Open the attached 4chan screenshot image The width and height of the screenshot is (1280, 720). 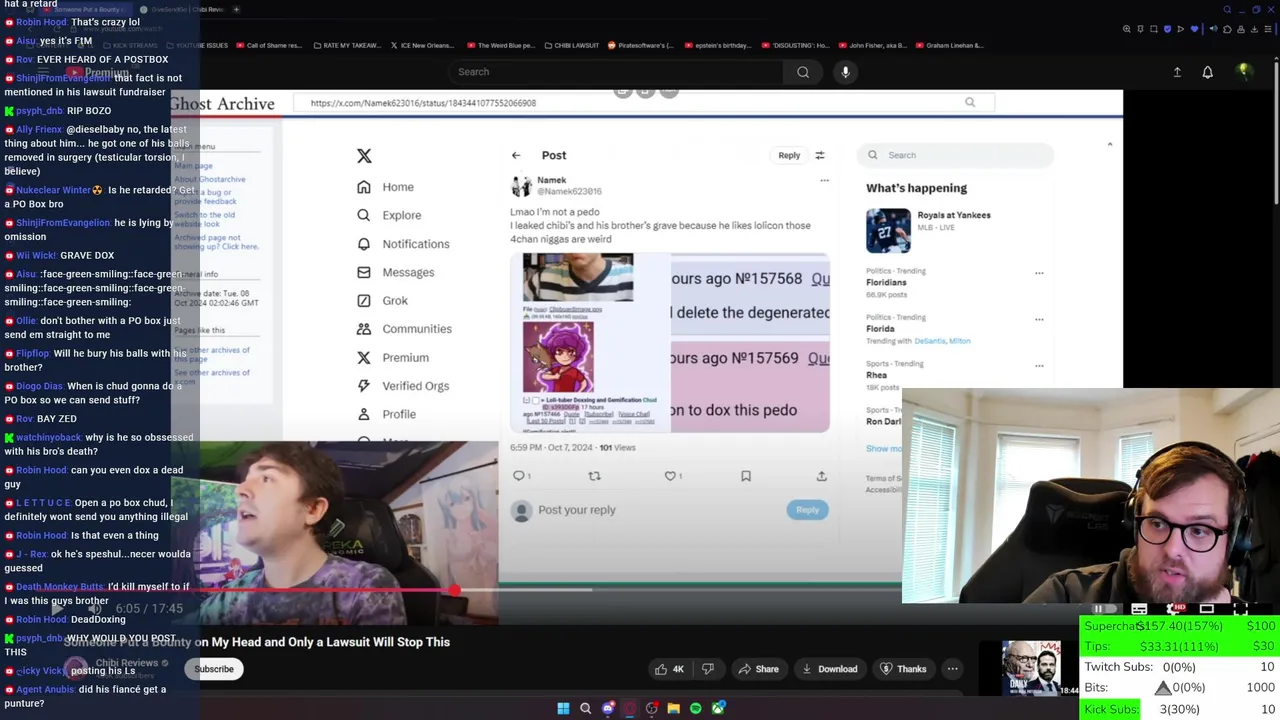[669, 342]
